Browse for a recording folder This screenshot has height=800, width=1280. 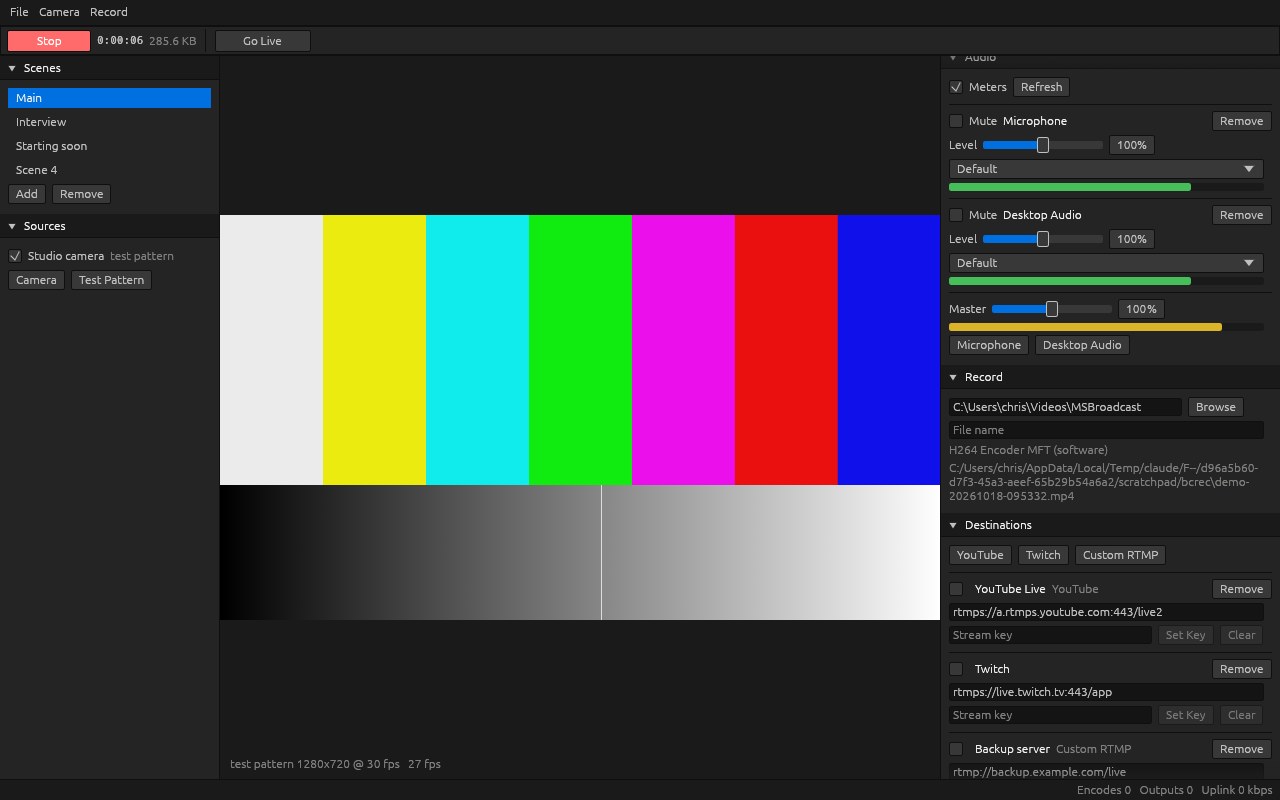tap(1216, 407)
